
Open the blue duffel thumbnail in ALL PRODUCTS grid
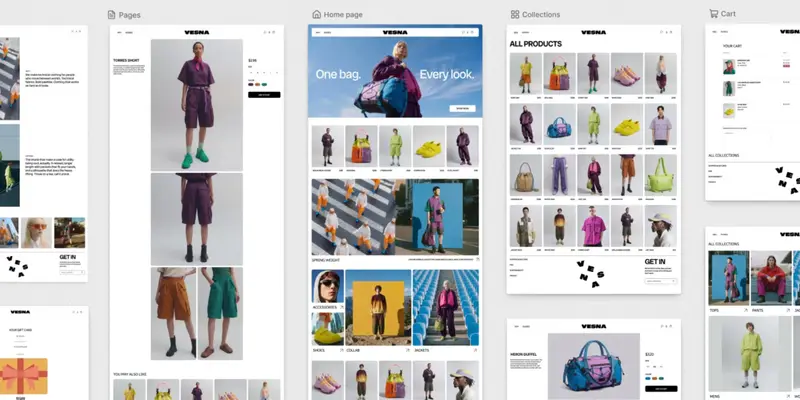(x=559, y=124)
